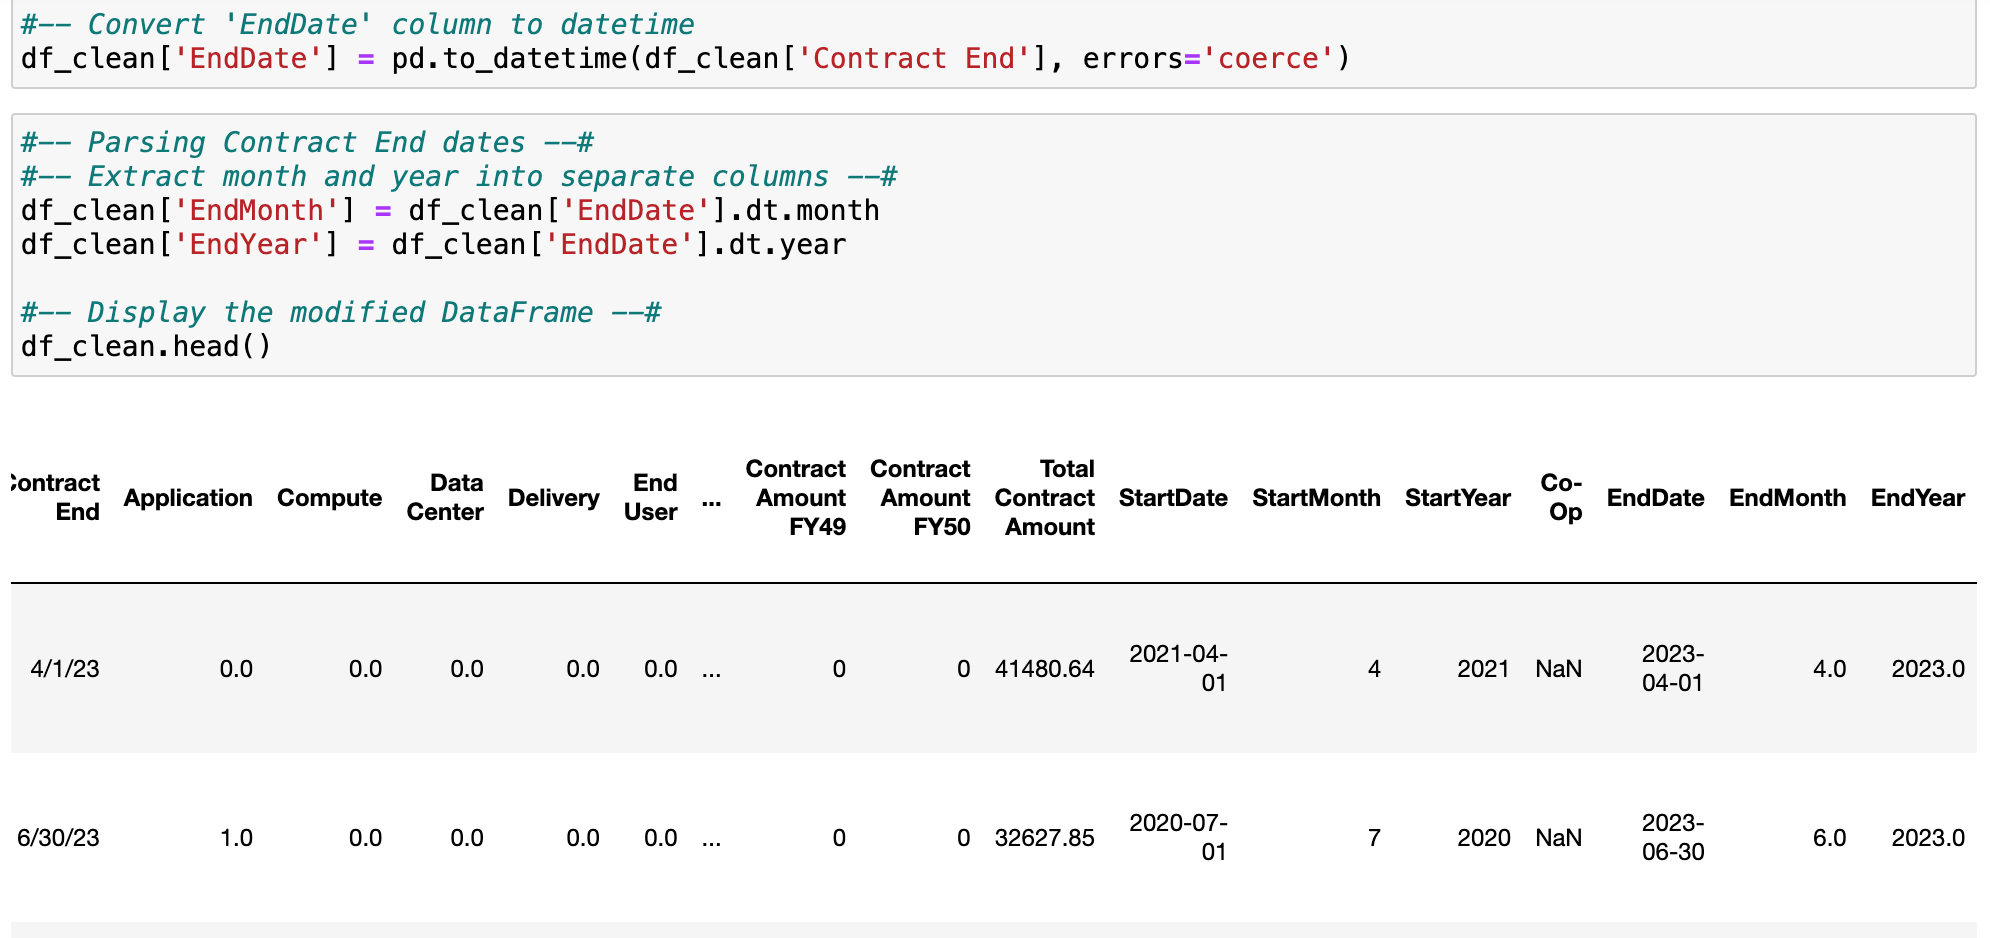
Task: Click the Application column header
Action: (187, 498)
